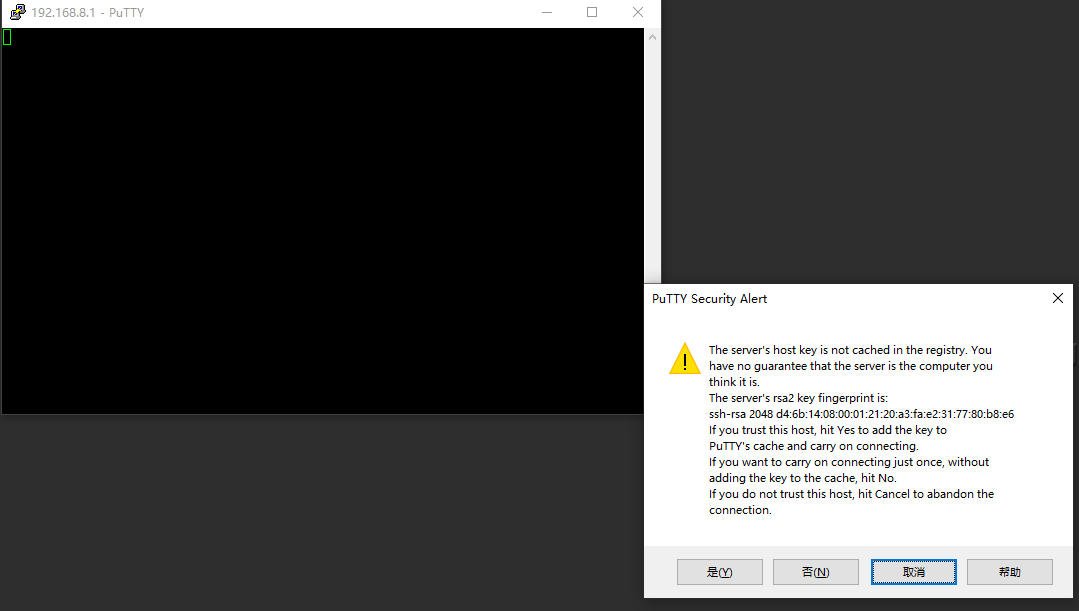Minimize the 192.168.8.1 PuTTY window
1079x611 pixels.
tap(546, 13)
